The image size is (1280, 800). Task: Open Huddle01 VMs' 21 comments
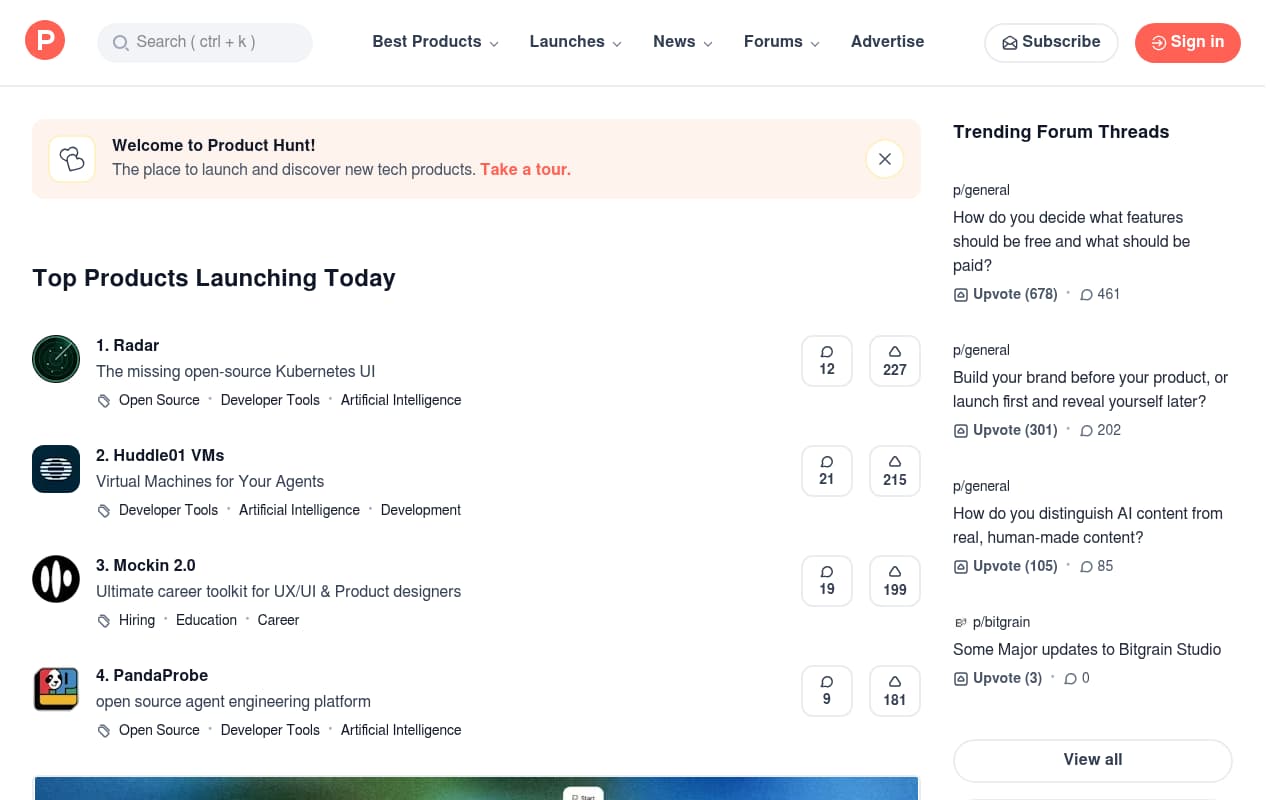click(x=827, y=471)
